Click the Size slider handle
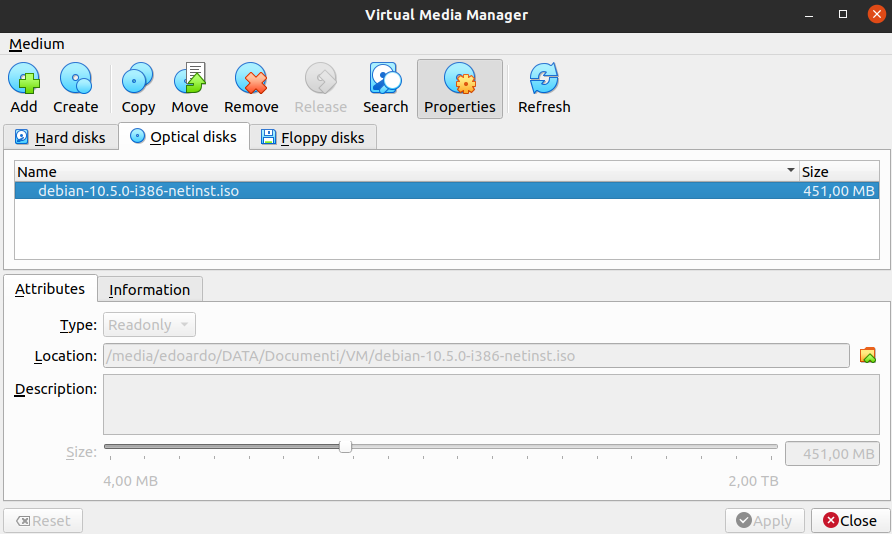892x534 pixels. click(x=345, y=446)
